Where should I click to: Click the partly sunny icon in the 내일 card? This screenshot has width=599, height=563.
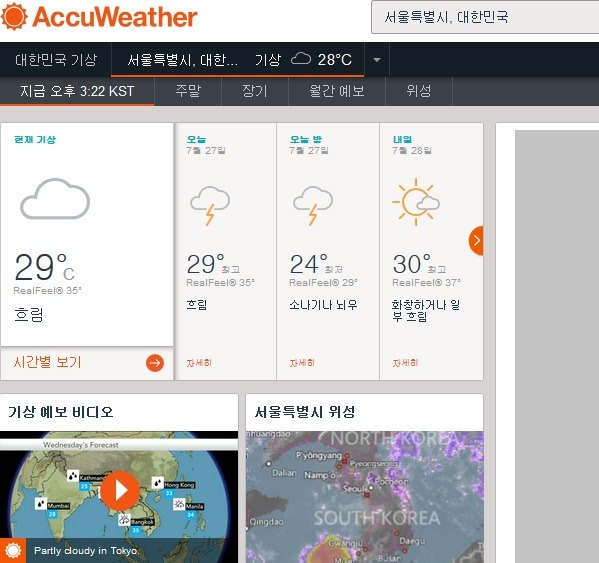pyautogui.click(x=416, y=202)
